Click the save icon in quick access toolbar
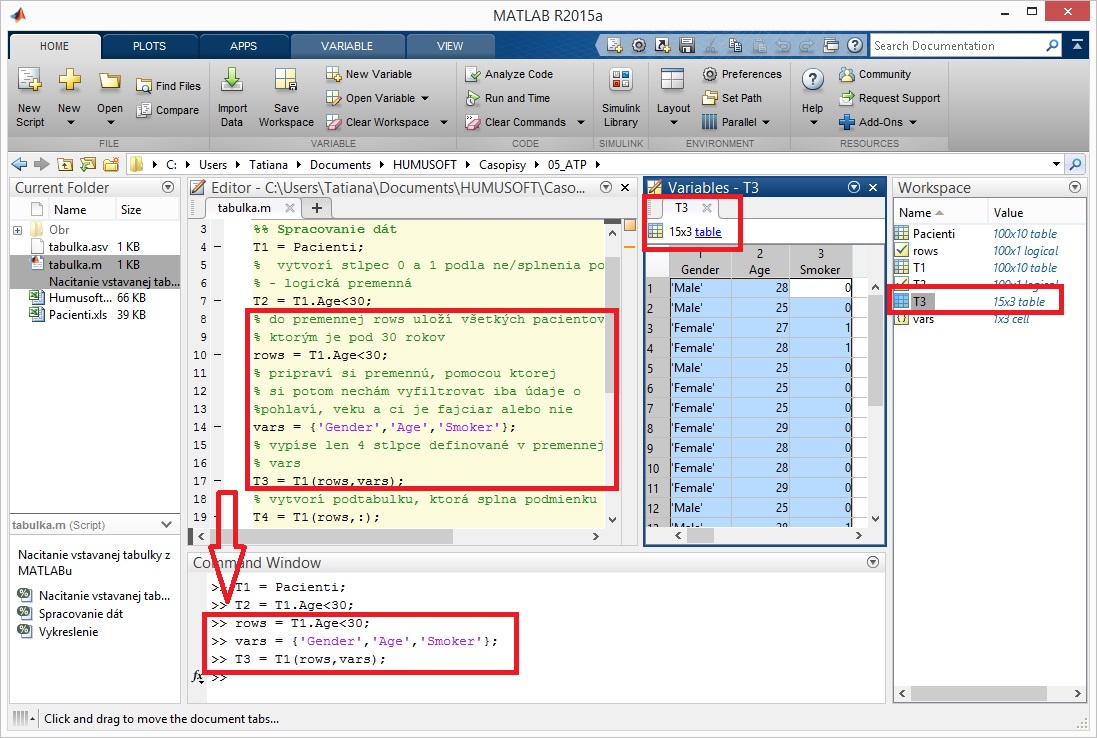 coord(687,45)
